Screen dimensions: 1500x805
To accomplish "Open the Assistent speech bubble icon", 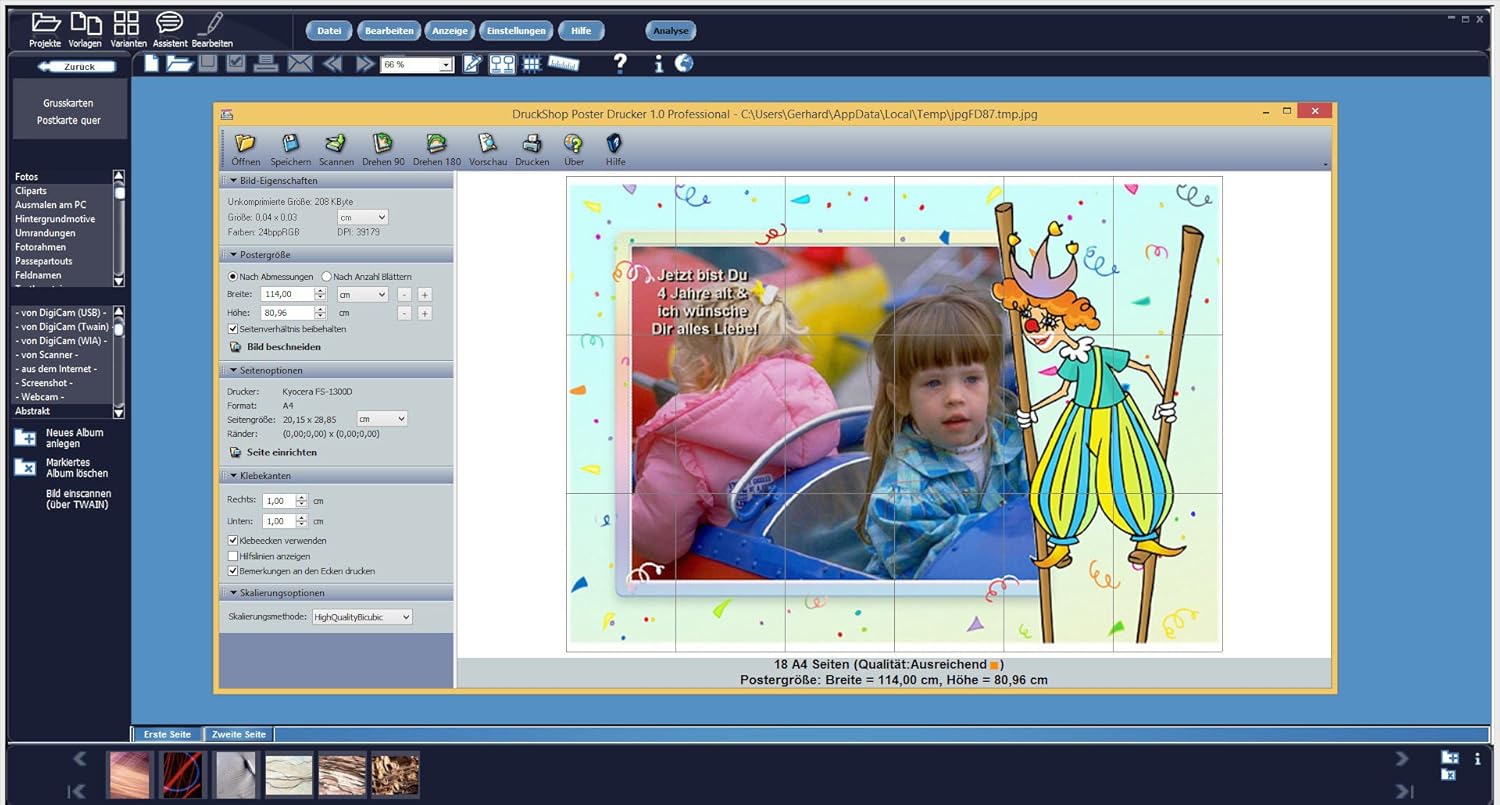I will pyautogui.click(x=170, y=23).
